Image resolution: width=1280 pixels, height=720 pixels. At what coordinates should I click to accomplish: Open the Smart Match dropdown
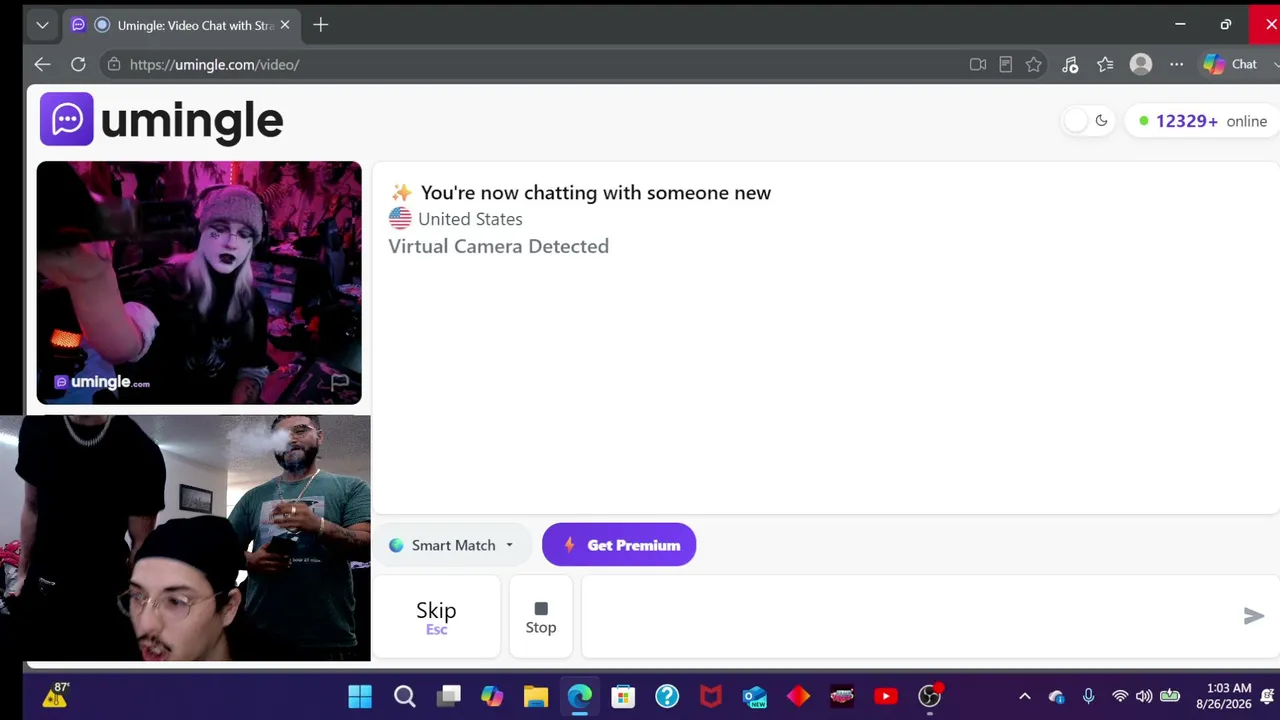[452, 545]
